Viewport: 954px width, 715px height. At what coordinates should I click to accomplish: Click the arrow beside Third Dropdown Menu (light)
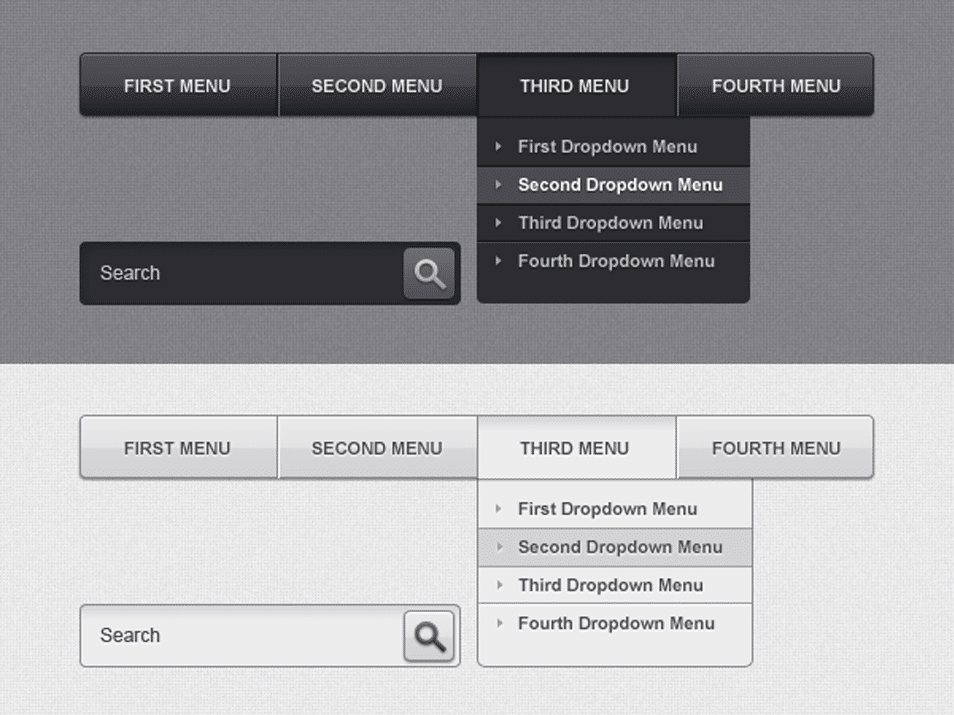pos(499,585)
